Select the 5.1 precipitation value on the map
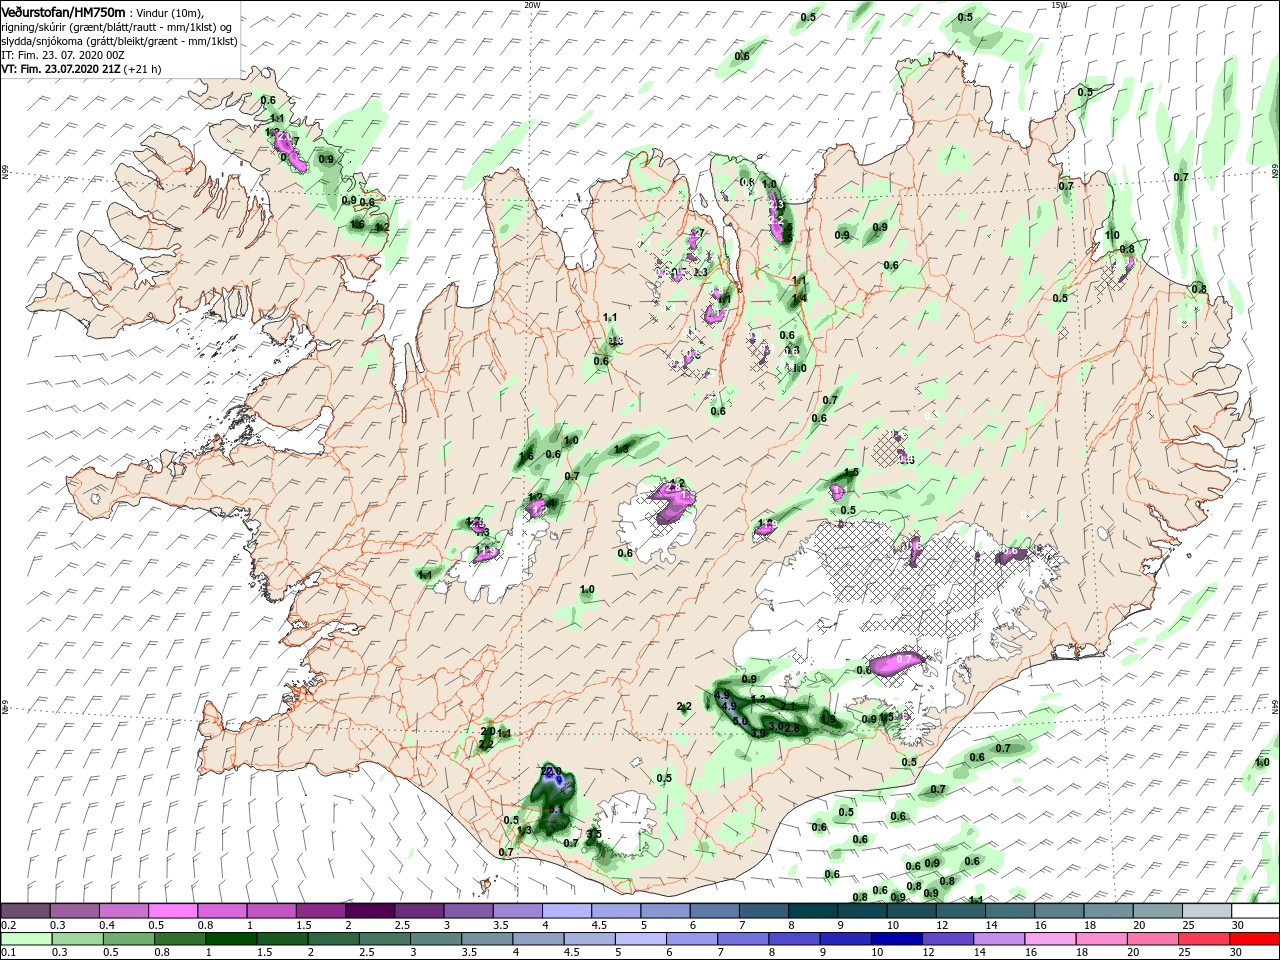This screenshot has width=1280, height=960. pyautogui.click(x=557, y=810)
